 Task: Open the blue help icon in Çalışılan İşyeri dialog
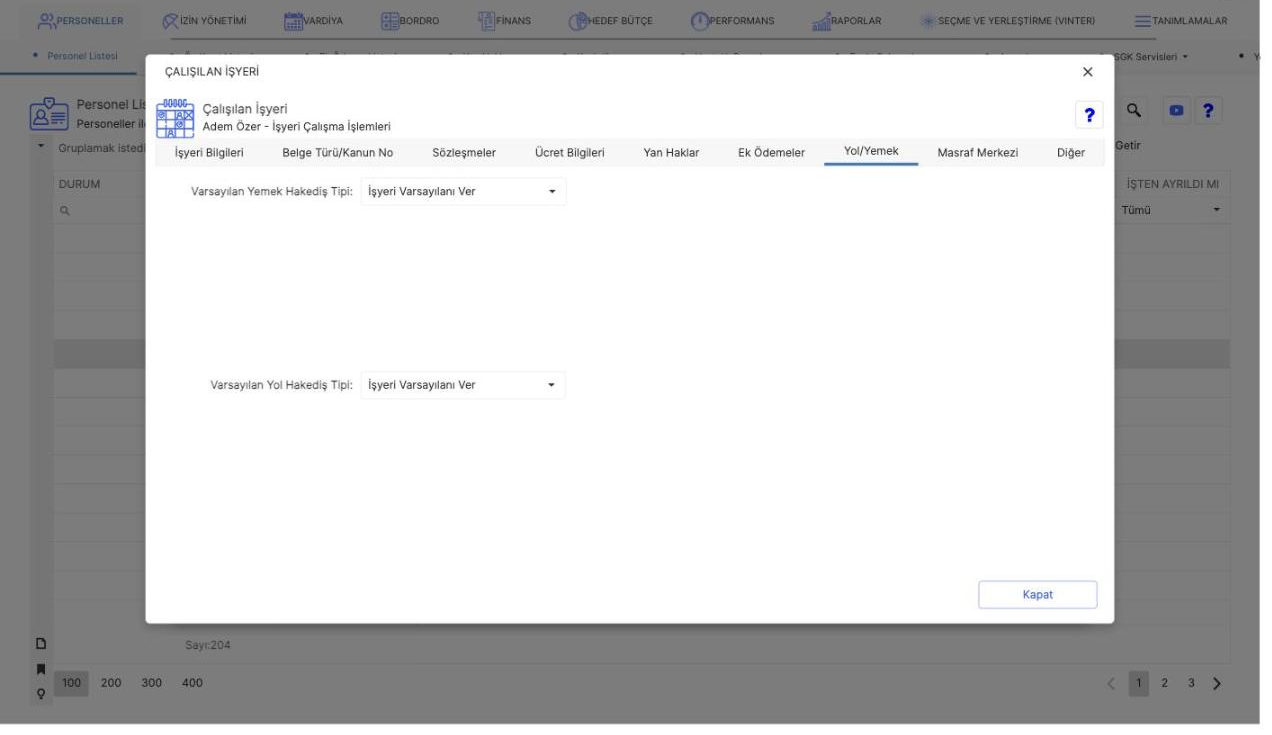tap(1087, 114)
